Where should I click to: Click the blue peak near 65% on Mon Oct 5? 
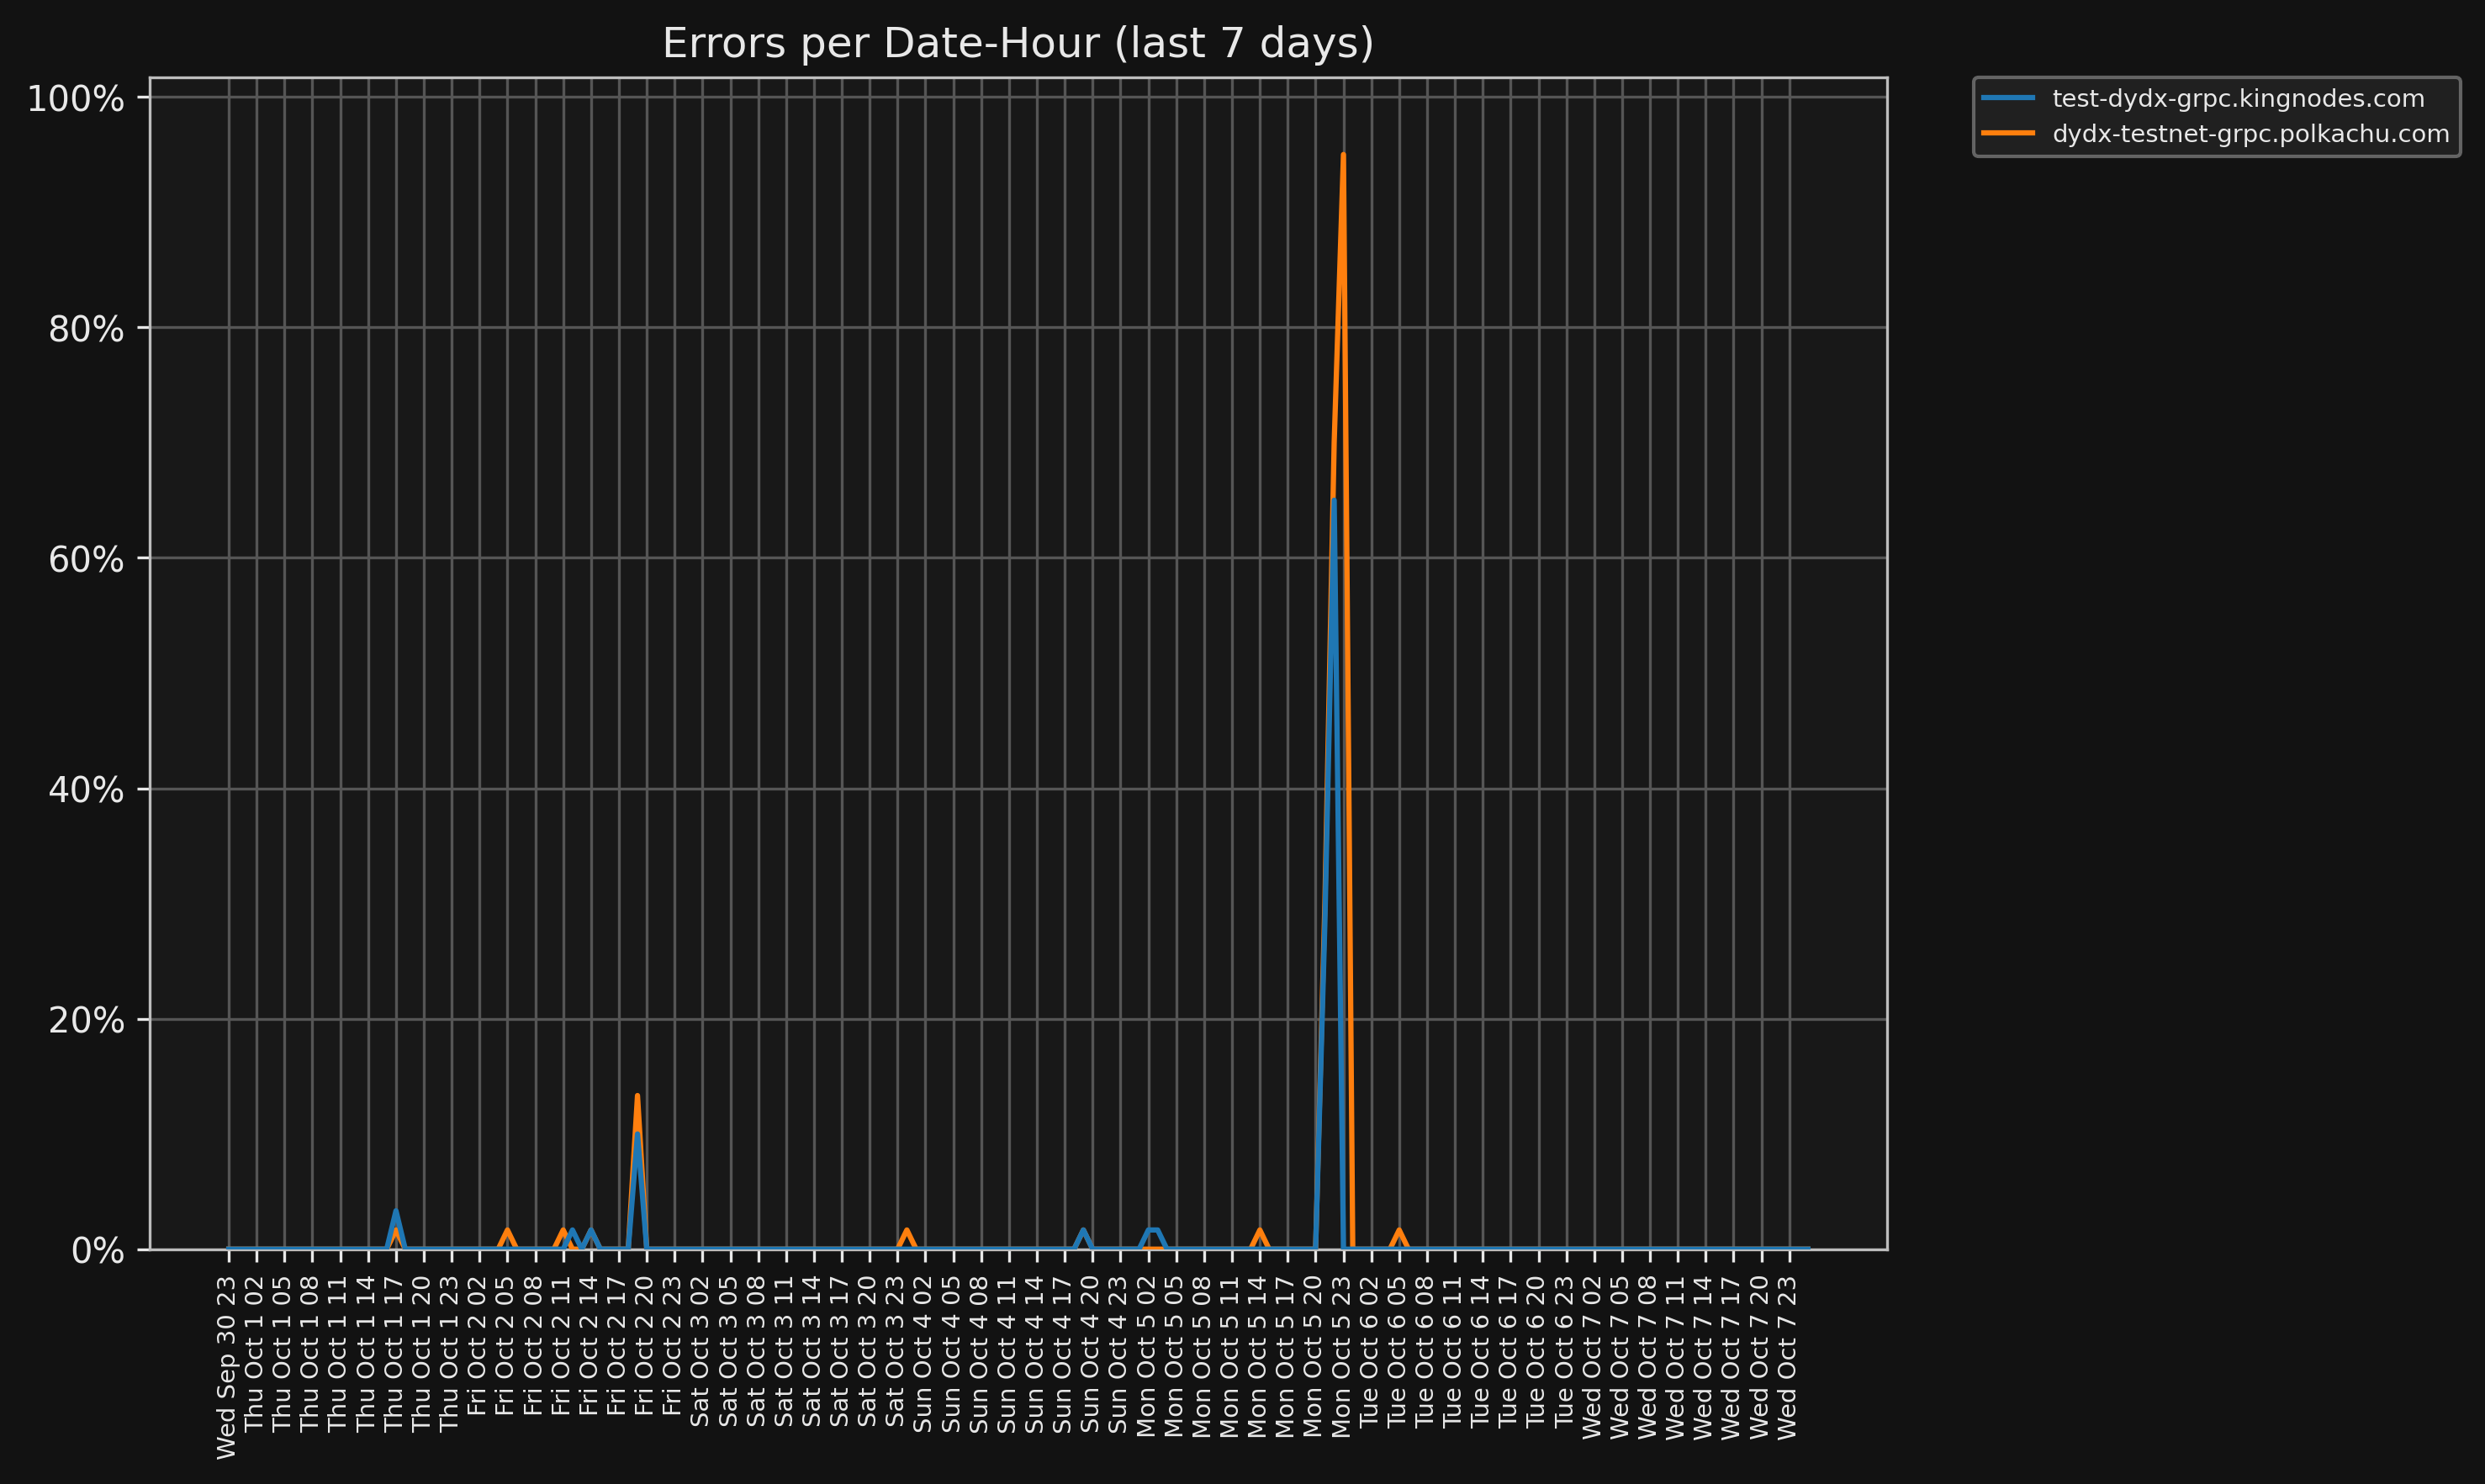click(1334, 501)
